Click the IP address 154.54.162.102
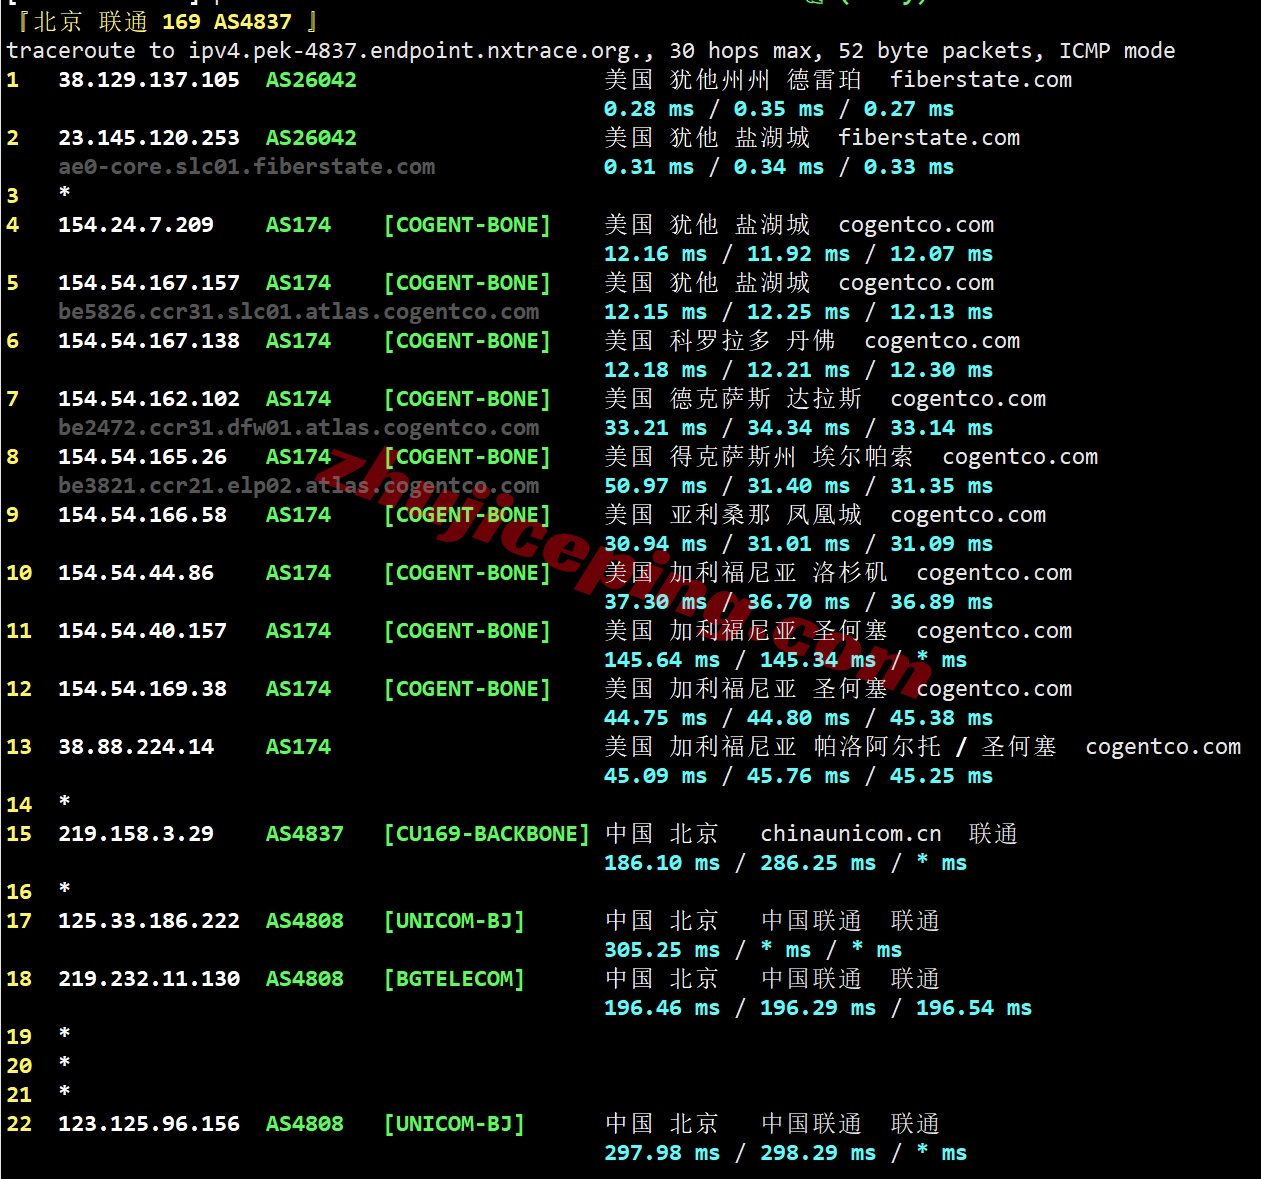The image size is (1261, 1179). 149,399
